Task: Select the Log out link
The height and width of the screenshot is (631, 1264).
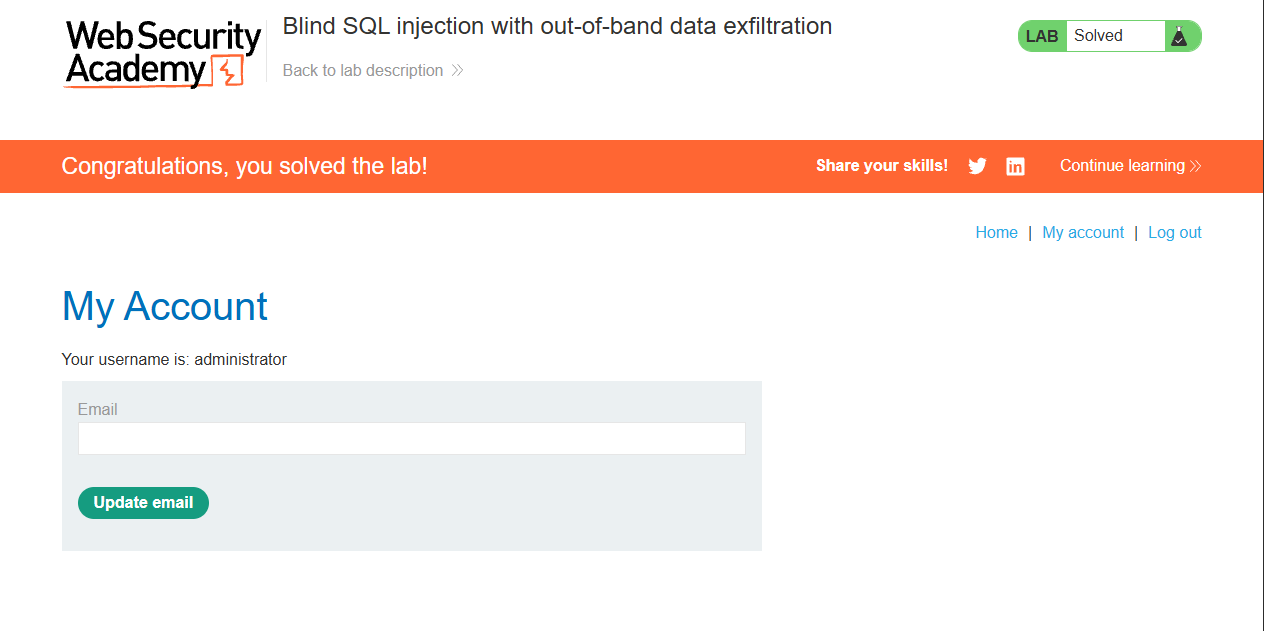Action: [x=1175, y=232]
